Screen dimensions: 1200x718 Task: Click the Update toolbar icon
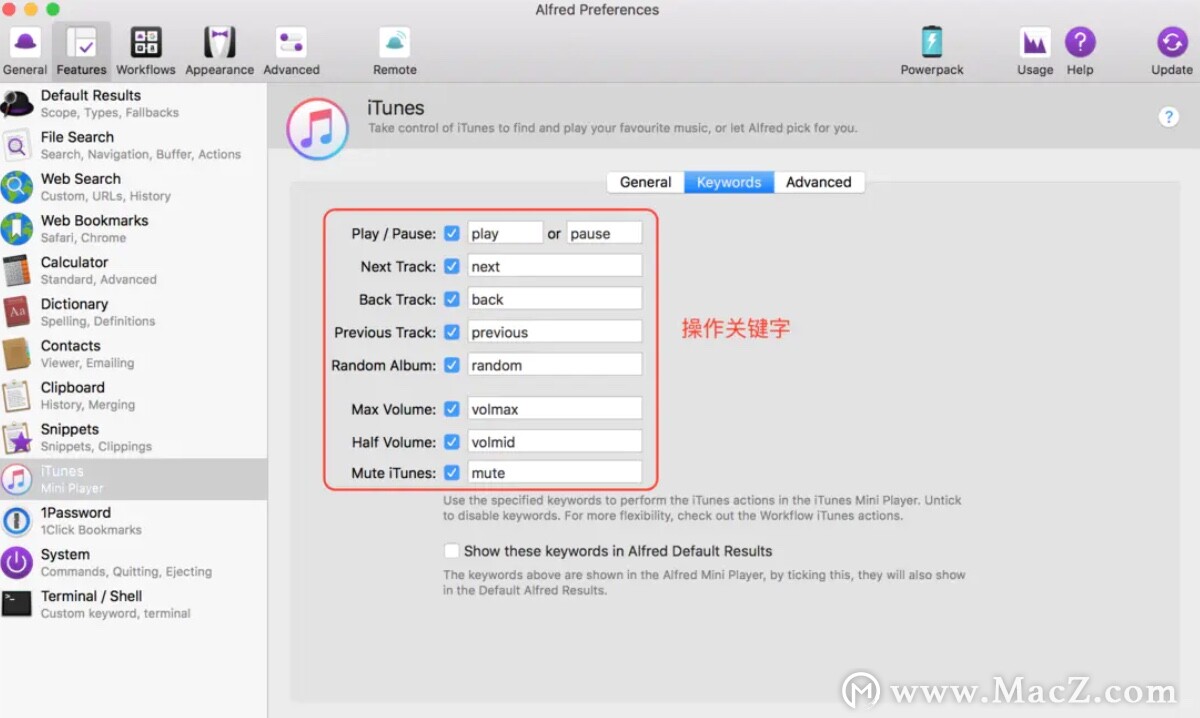pyautogui.click(x=1172, y=51)
